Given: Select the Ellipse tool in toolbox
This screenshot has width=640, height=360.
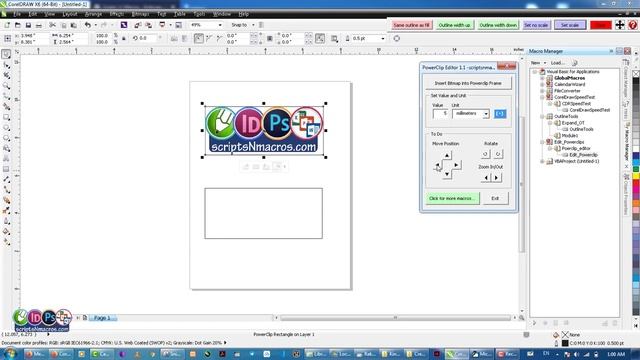Looking at the screenshot, I should (x=6, y=127).
